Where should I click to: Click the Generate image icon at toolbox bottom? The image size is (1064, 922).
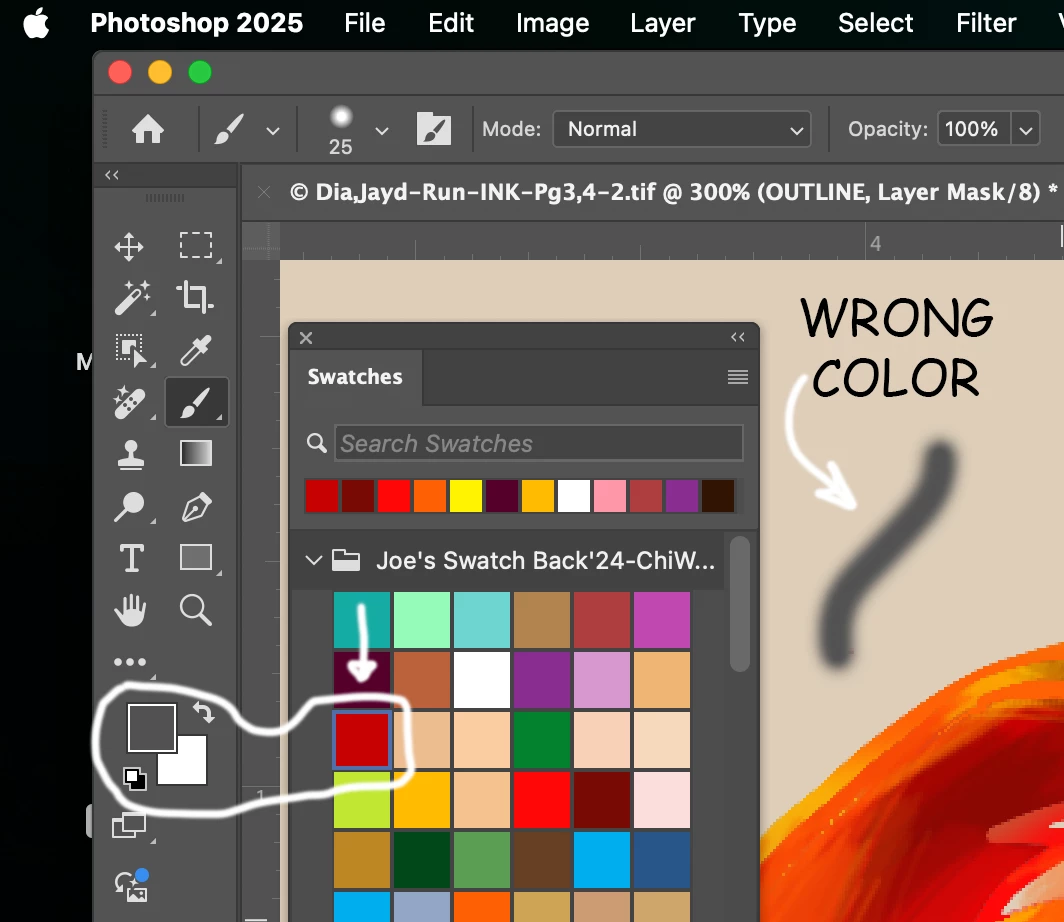pyautogui.click(x=132, y=885)
